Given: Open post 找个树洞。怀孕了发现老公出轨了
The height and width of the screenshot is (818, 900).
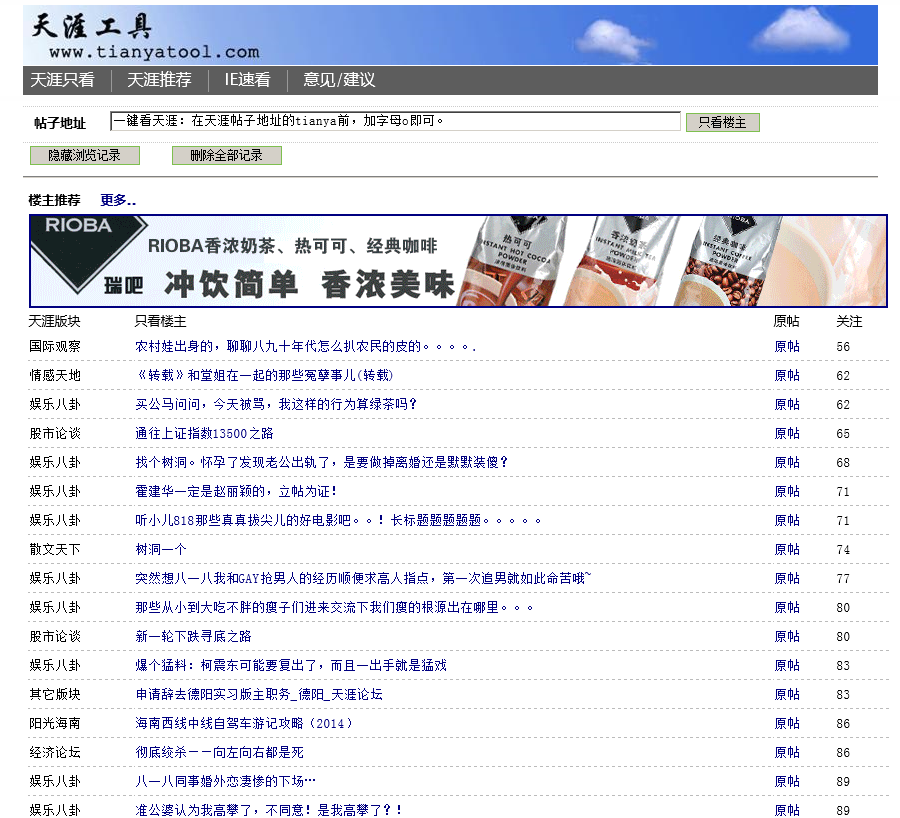Looking at the screenshot, I should [321, 463].
